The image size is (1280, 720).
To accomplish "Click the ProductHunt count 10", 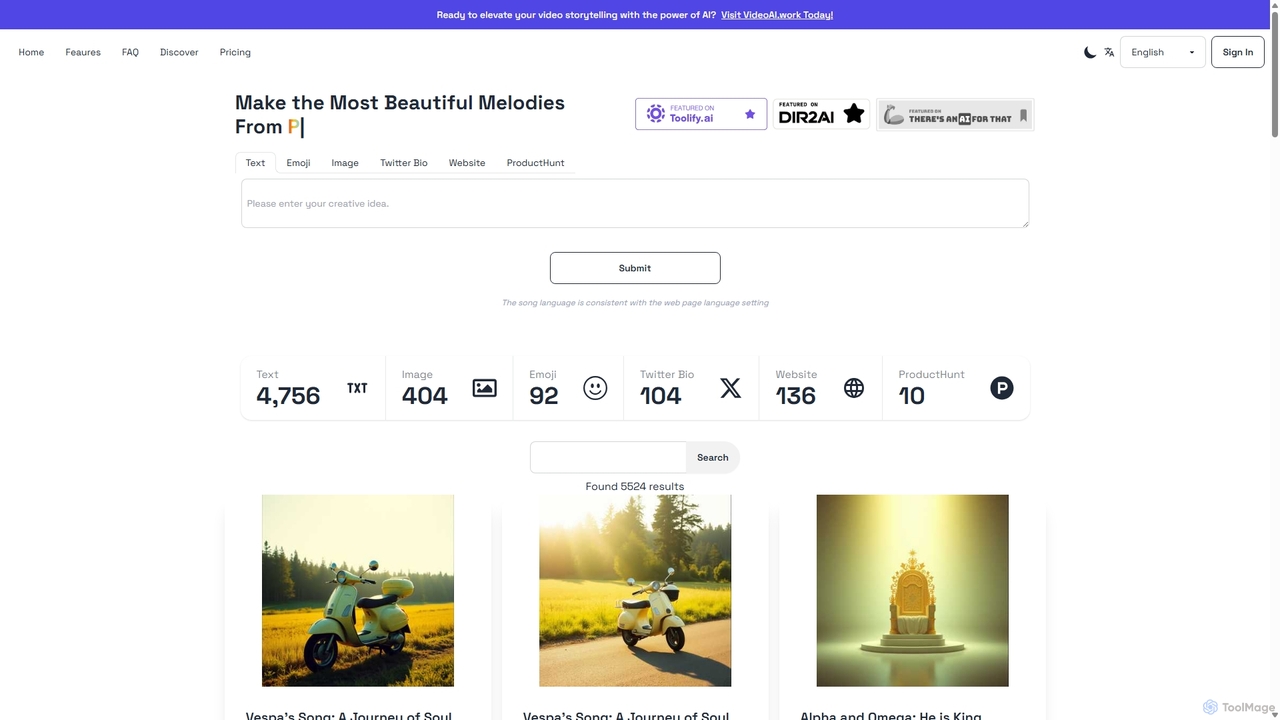I will (x=912, y=396).
